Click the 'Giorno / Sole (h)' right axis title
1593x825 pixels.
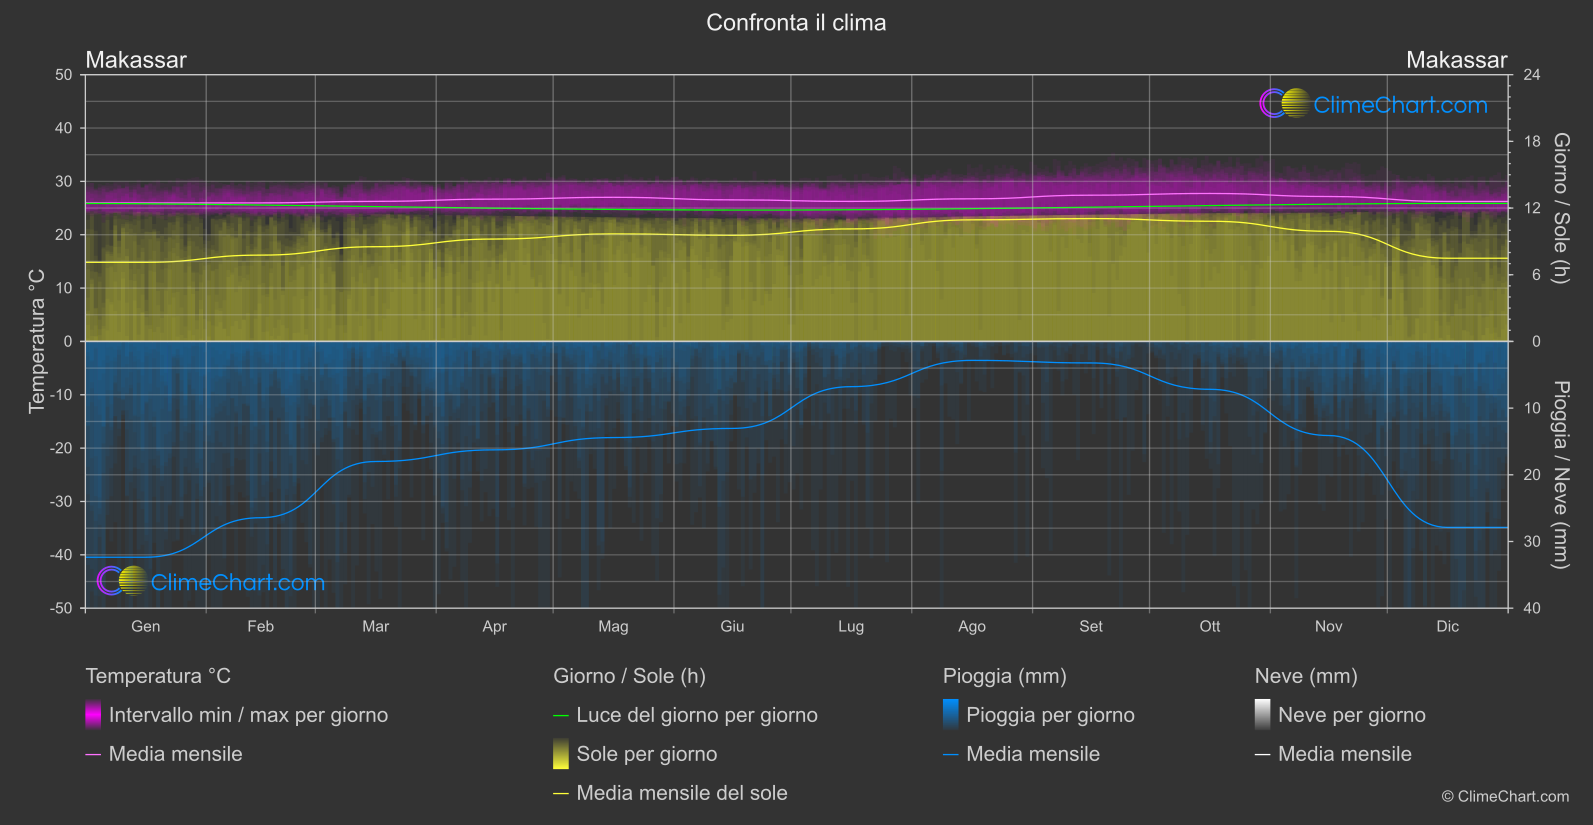click(x=1560, y=208)
